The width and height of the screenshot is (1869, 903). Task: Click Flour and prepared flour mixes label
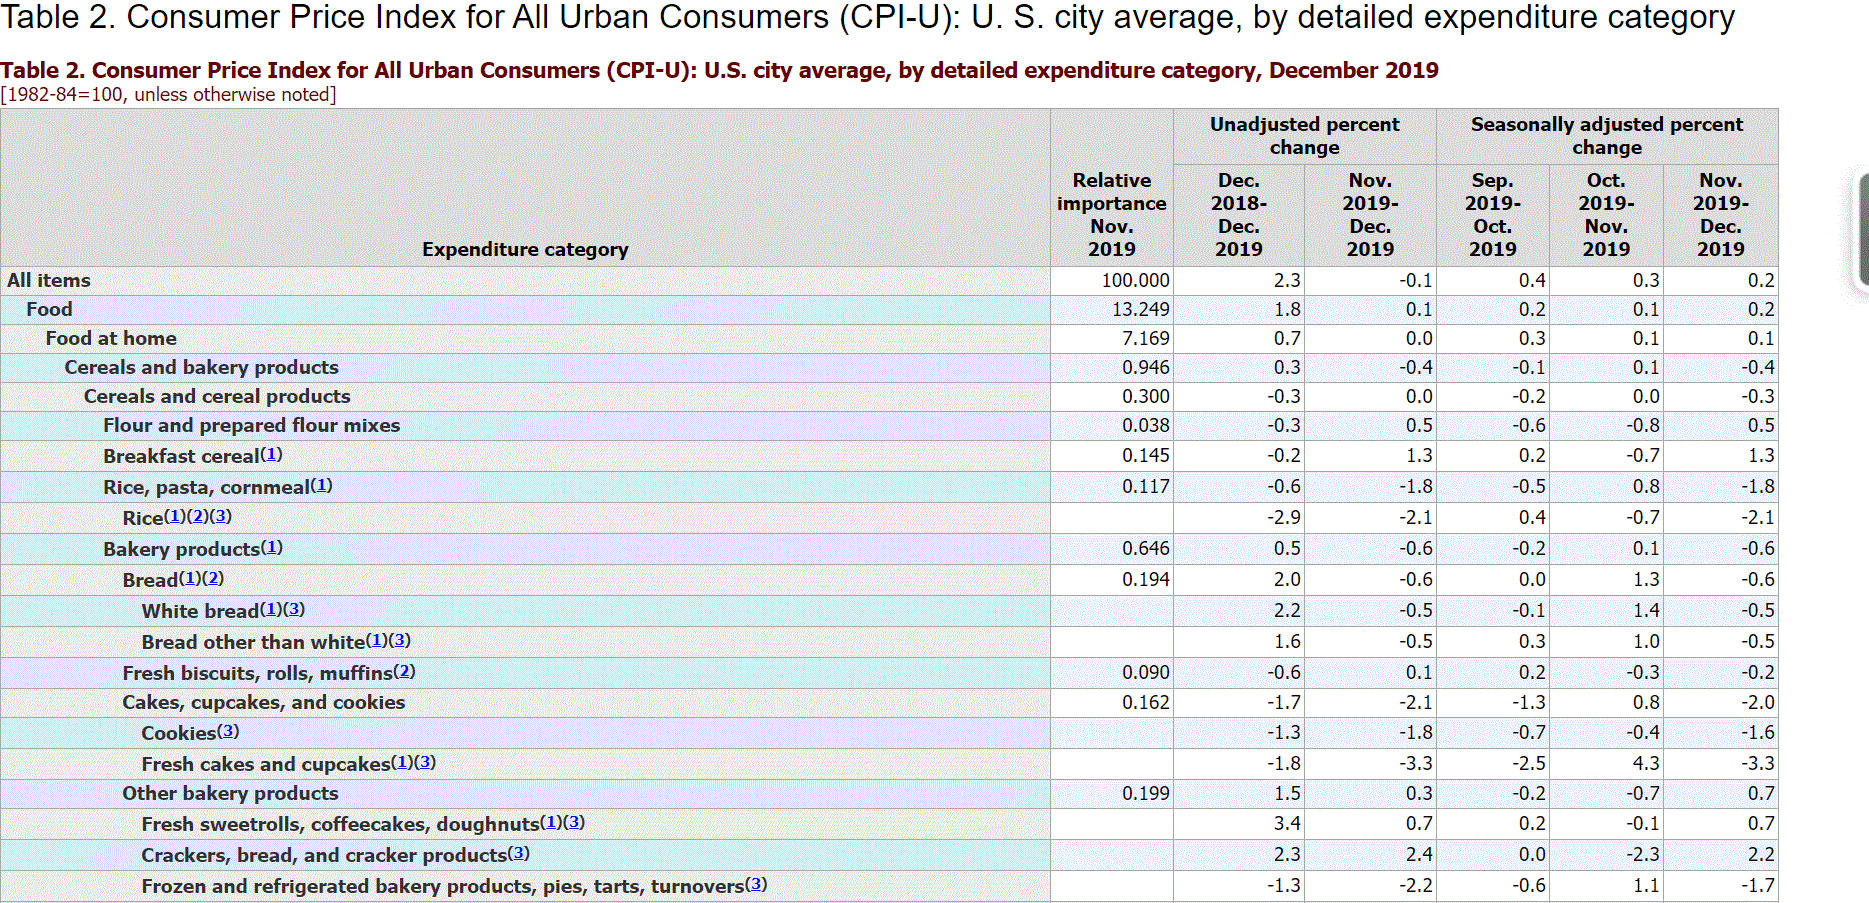[251, 425]
